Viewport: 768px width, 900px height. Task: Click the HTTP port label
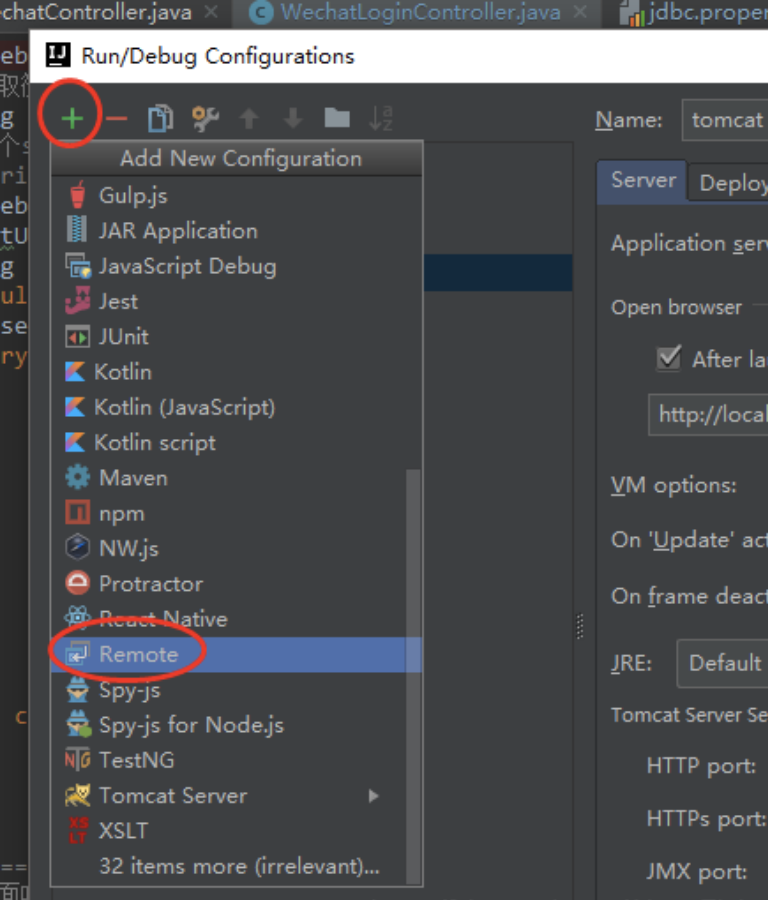tap(701, 766)
